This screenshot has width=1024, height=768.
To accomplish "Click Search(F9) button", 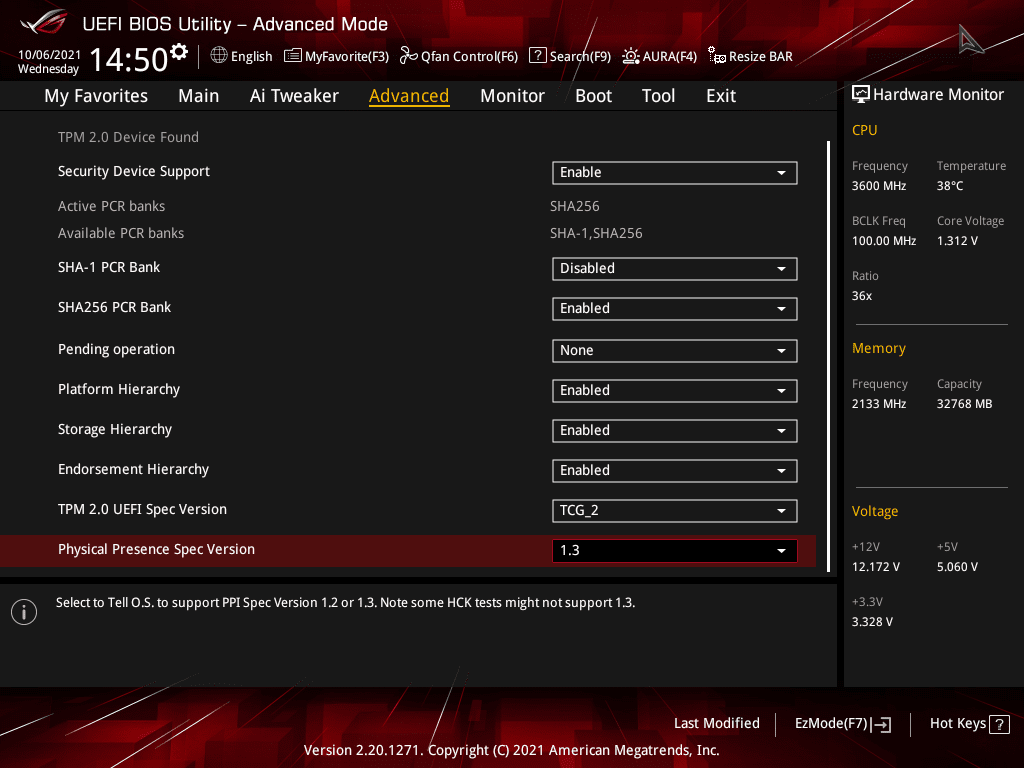I will pos(570,56).
